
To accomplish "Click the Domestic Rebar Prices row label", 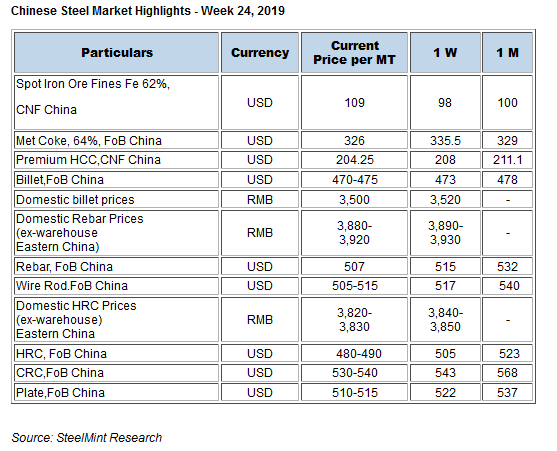I will coord(117,233).
